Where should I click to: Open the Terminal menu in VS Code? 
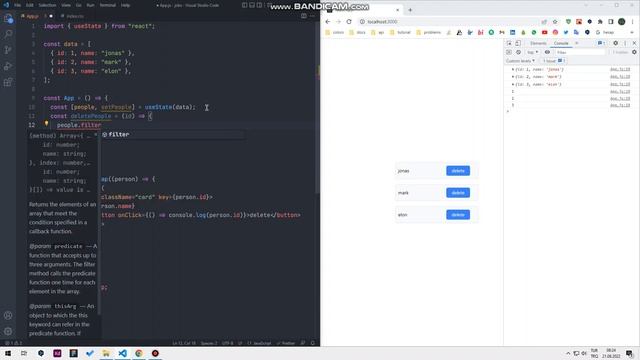pyautogui.click(x=108, y=5)
